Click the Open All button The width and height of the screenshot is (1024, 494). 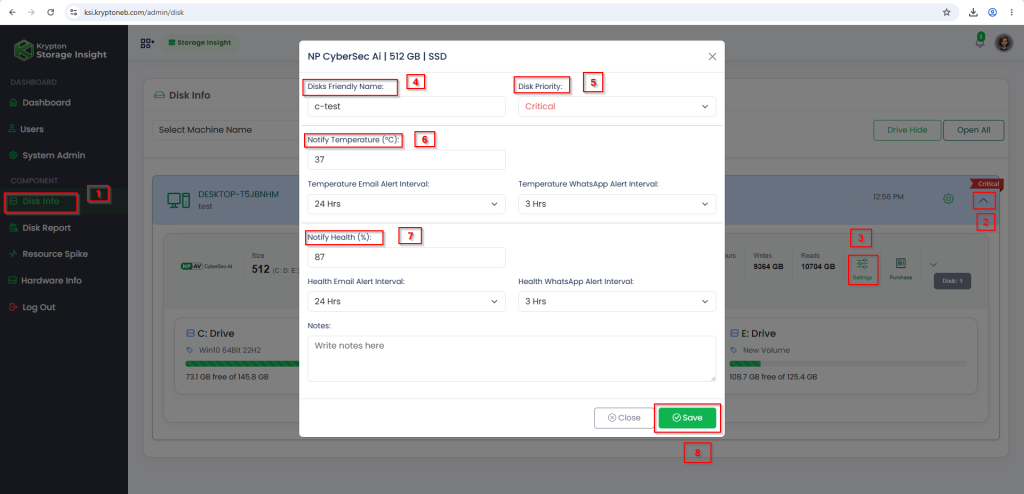click(x=973, y=130)
